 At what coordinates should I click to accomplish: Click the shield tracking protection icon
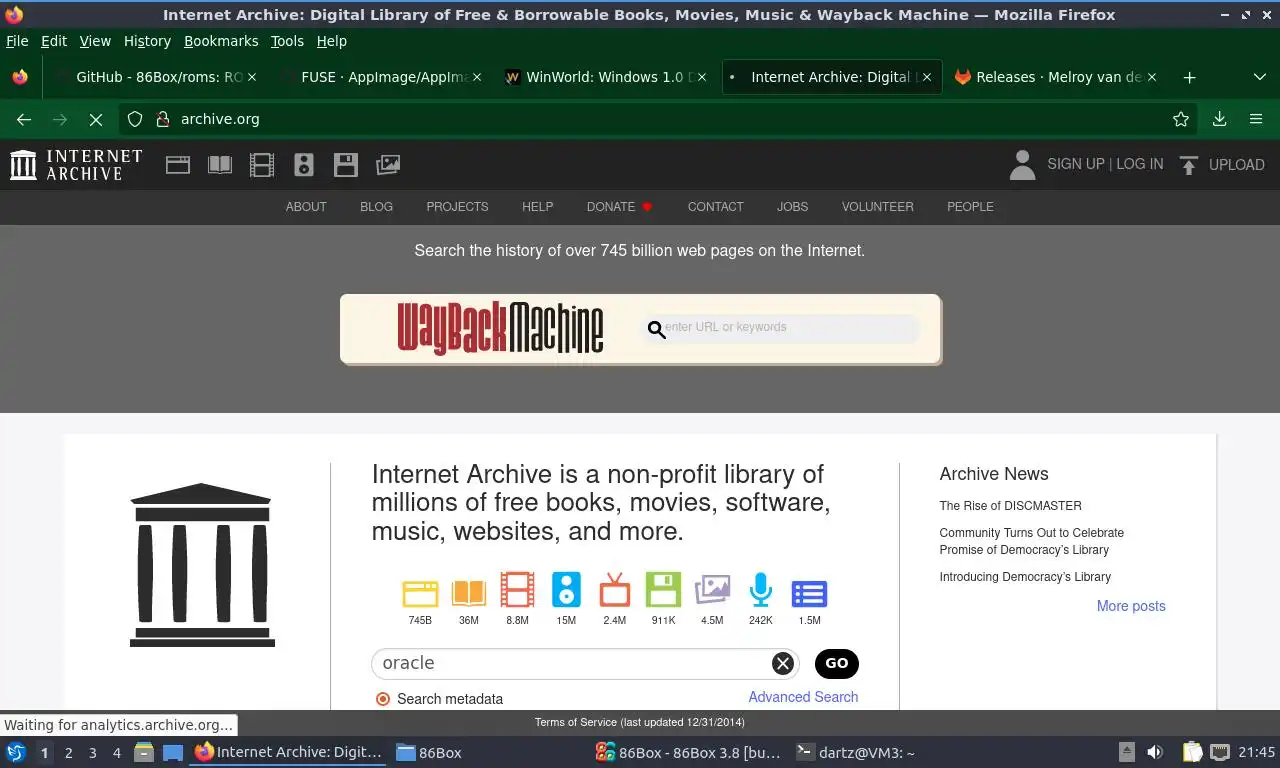point(135,119)
